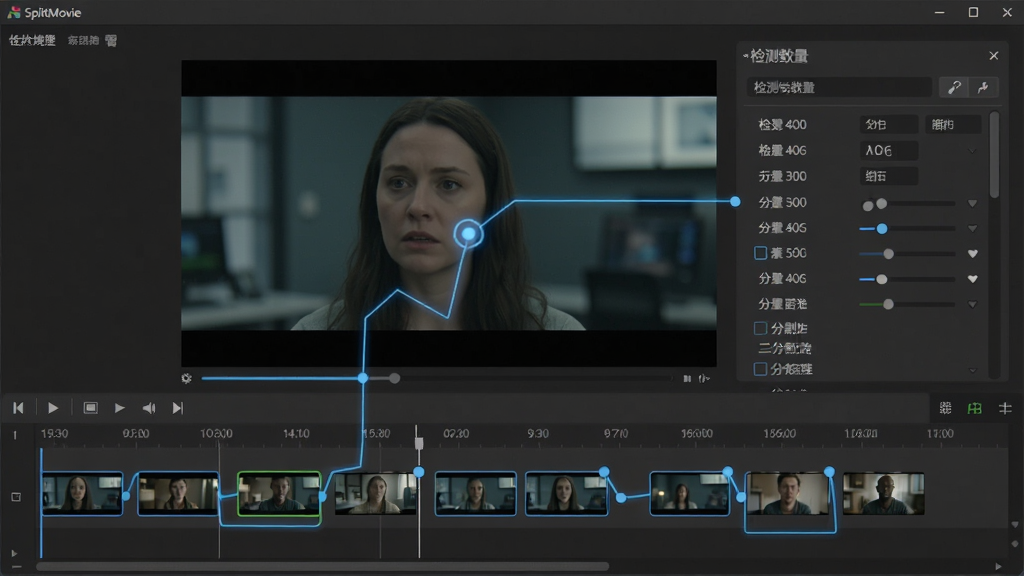Click the playhead handle on the timeline ruler
This screenshot has height=576, width=1024.
419,443
